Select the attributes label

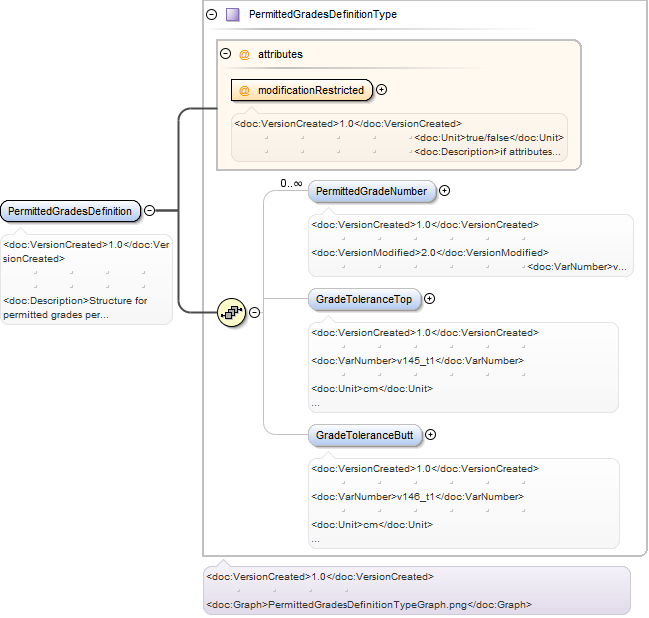pyautogui.click(x=280, y=54)
